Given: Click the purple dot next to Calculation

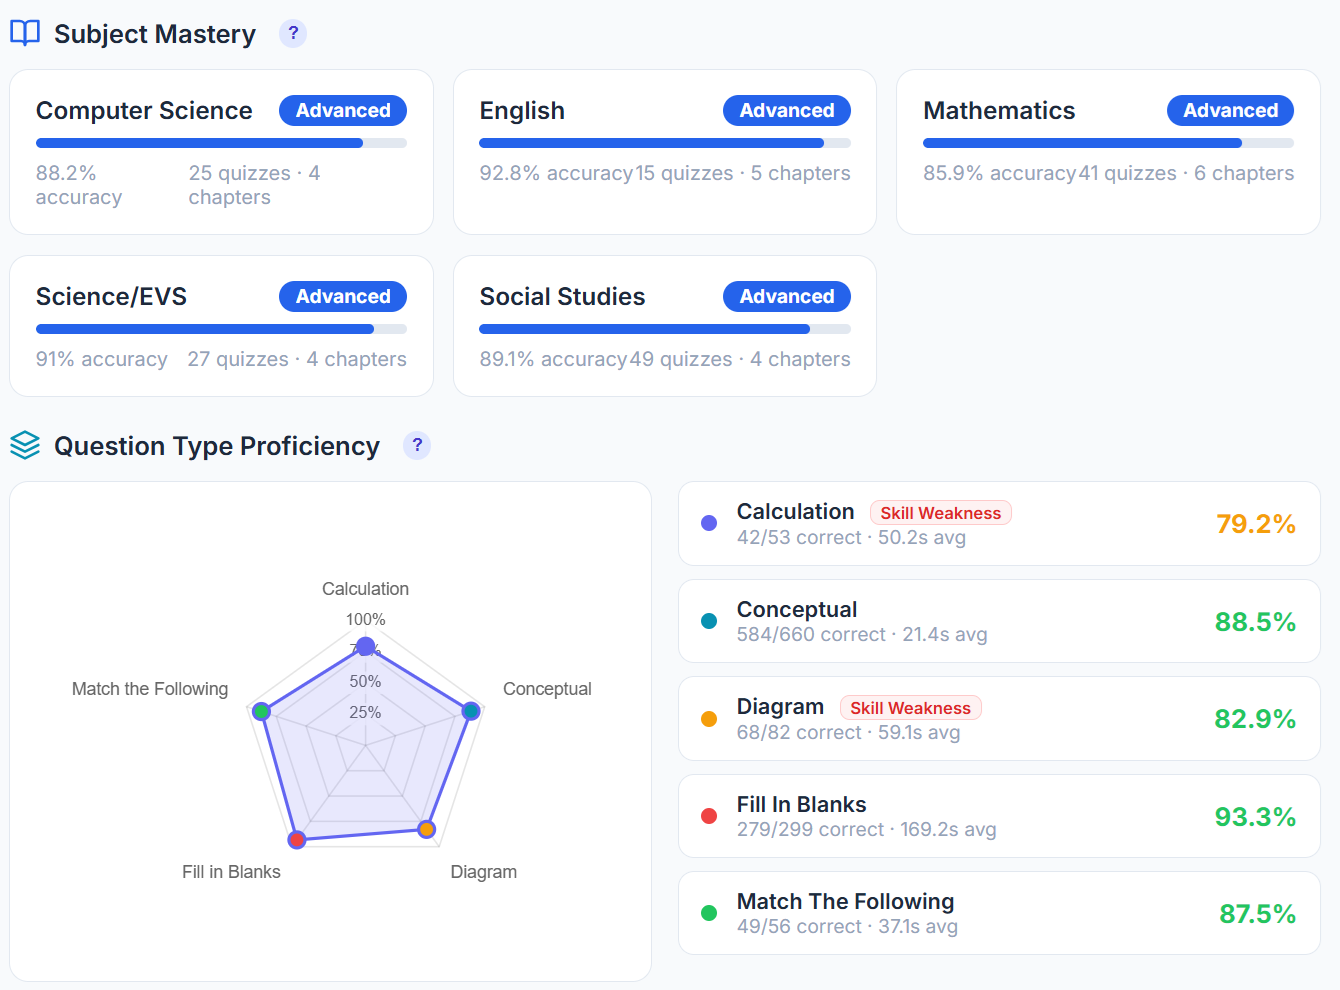Looking at the screenshot, I should (708, 523).
